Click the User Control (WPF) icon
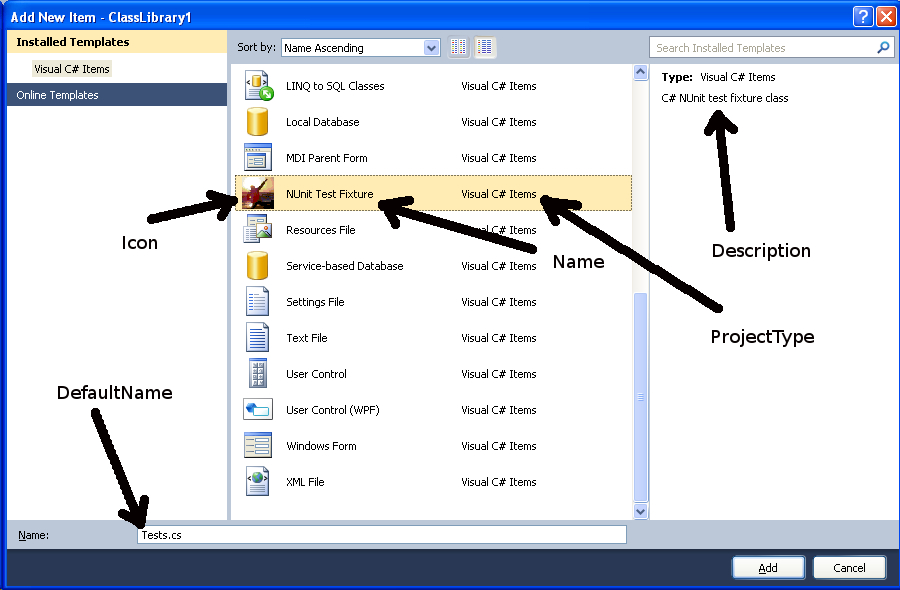The height and width of the screenshot is (590, 900). (258, 410)
